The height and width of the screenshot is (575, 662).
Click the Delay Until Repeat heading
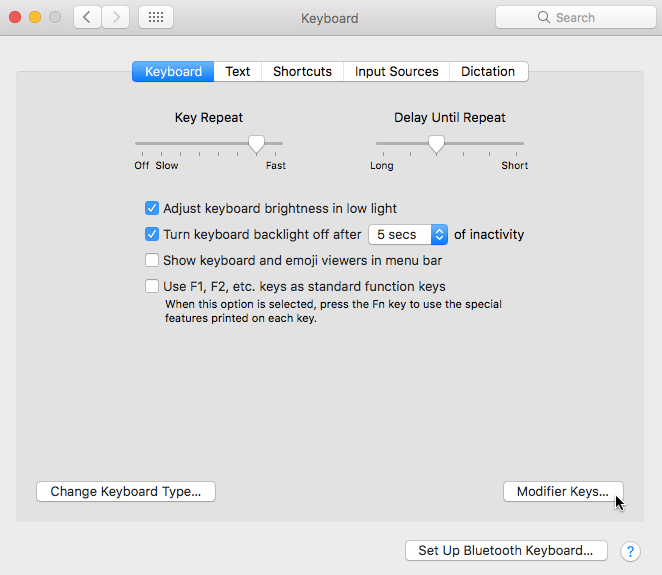click(450, 117)
